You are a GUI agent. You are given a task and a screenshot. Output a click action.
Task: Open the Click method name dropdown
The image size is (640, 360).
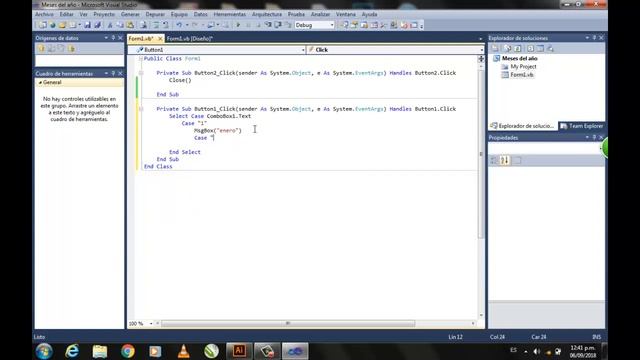coord(482,50)
